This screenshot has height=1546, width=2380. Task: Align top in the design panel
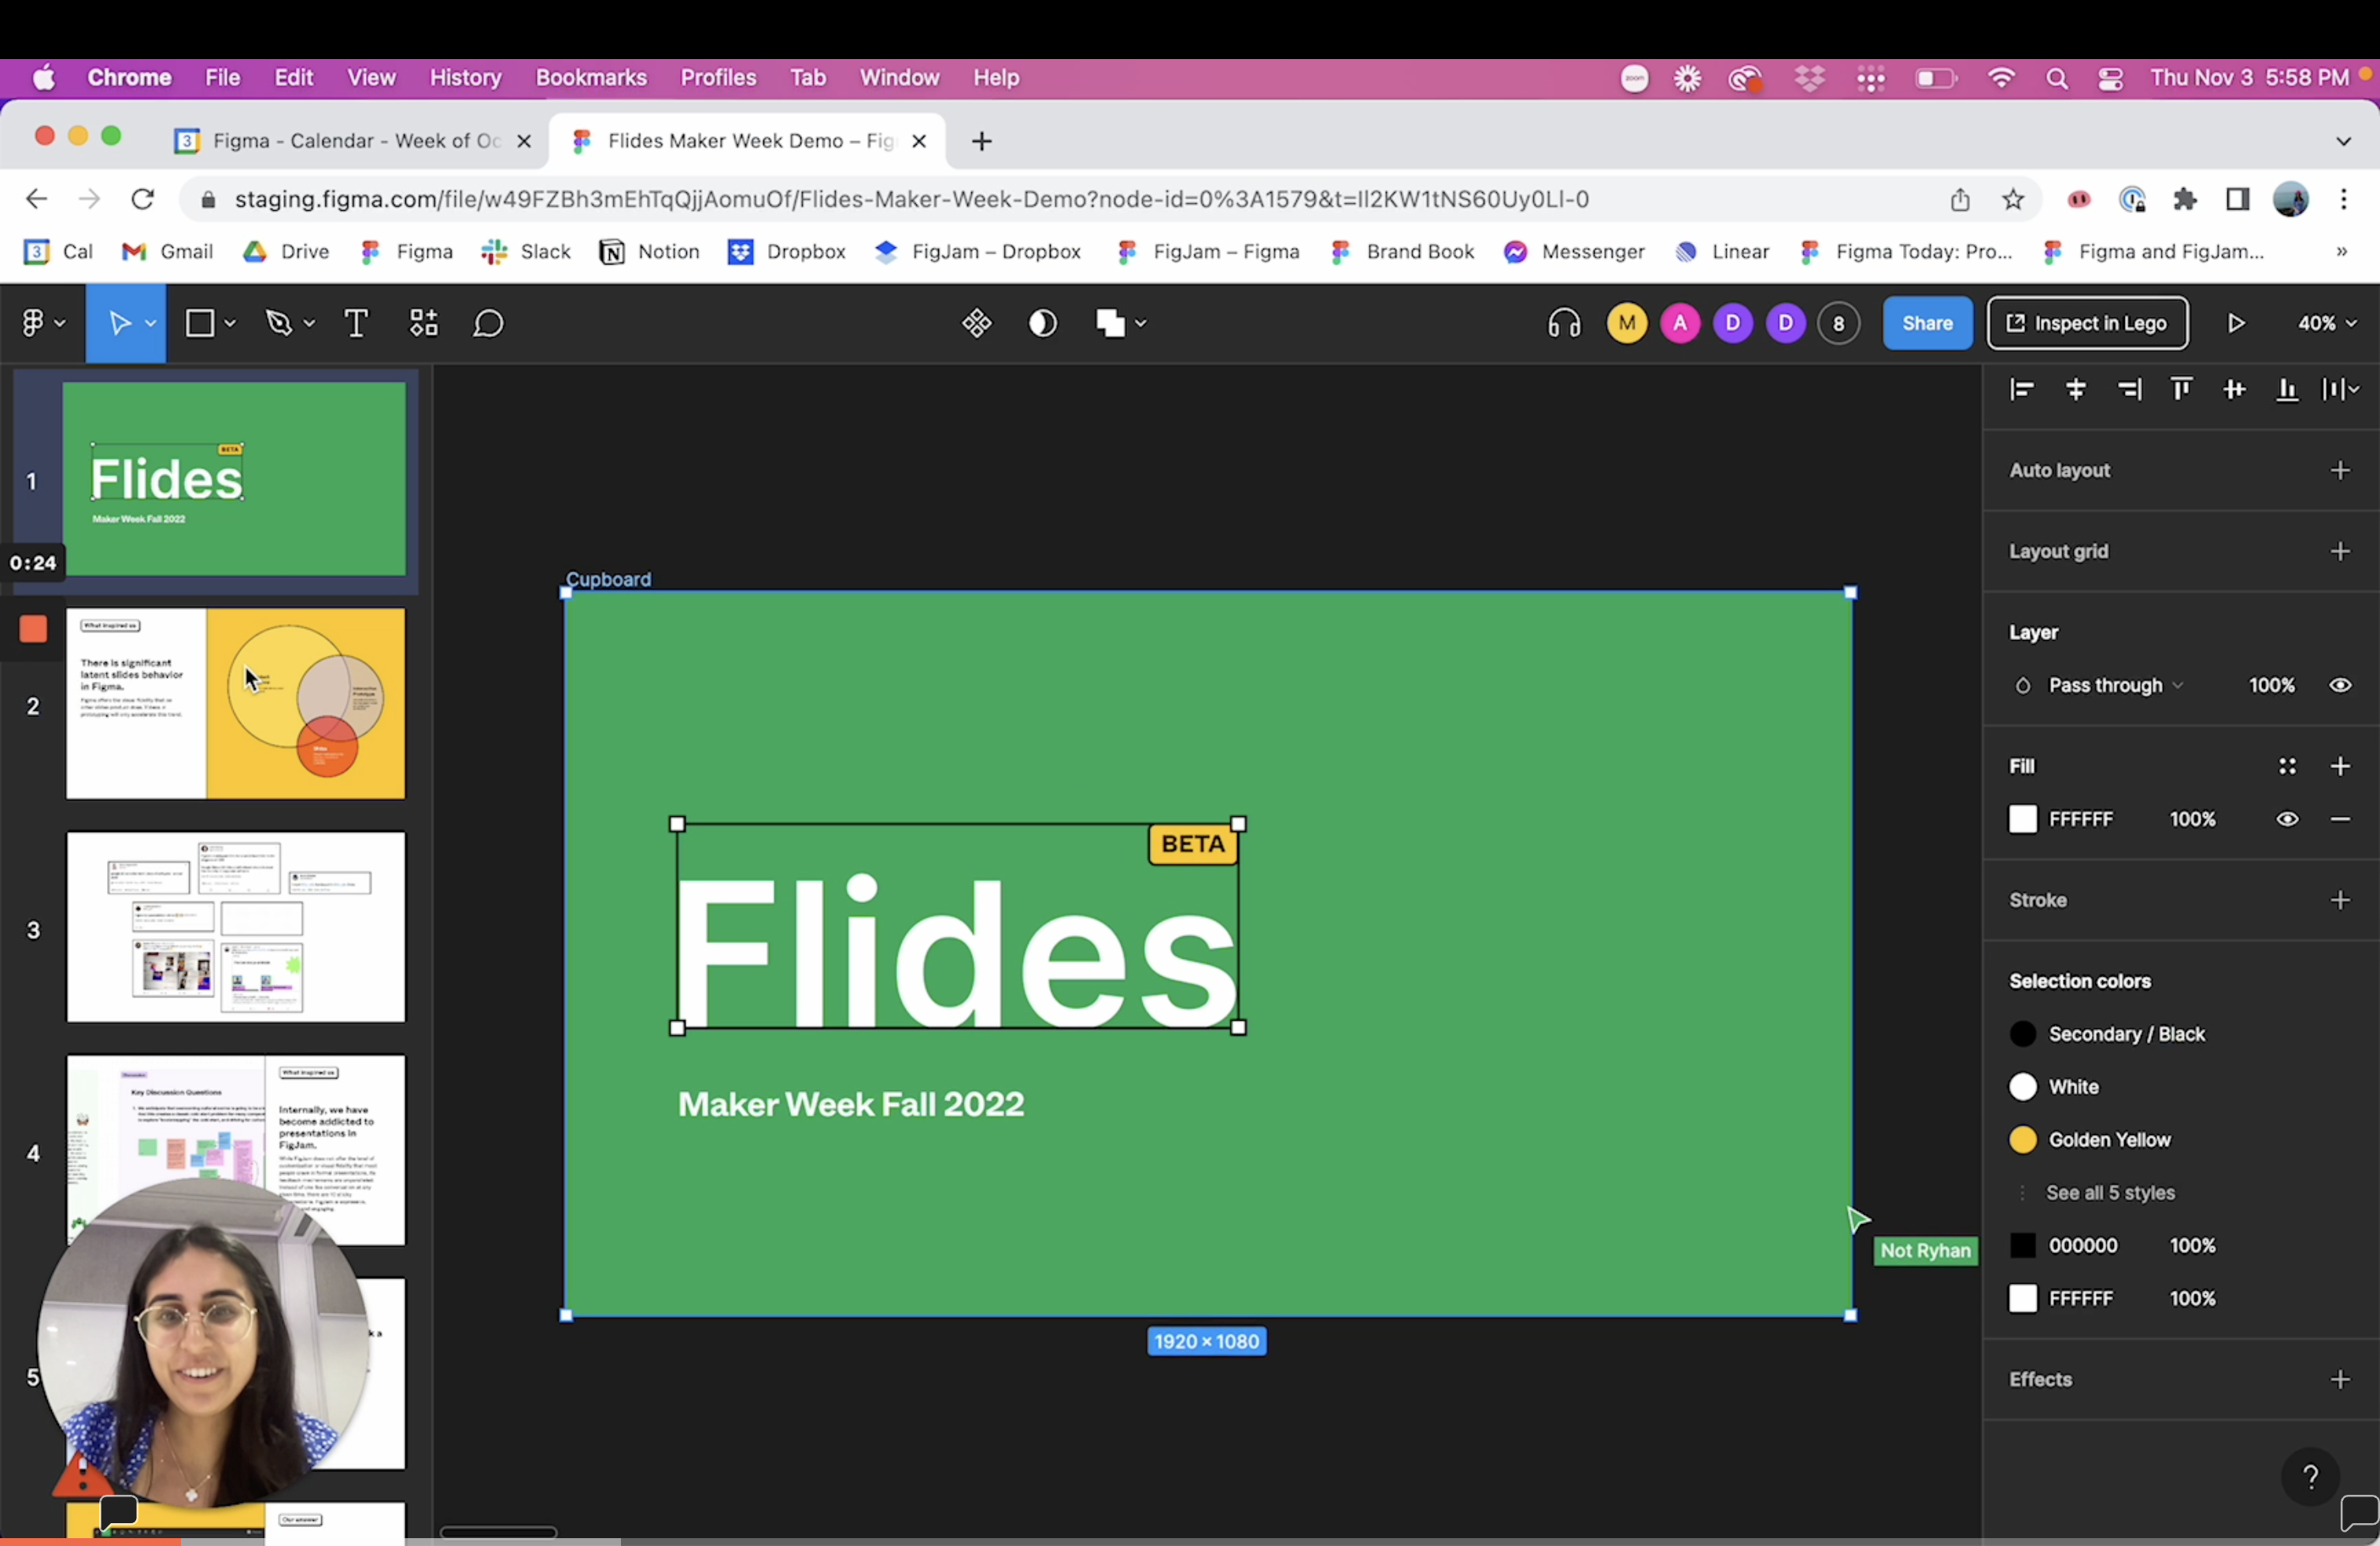[2181, 390]
